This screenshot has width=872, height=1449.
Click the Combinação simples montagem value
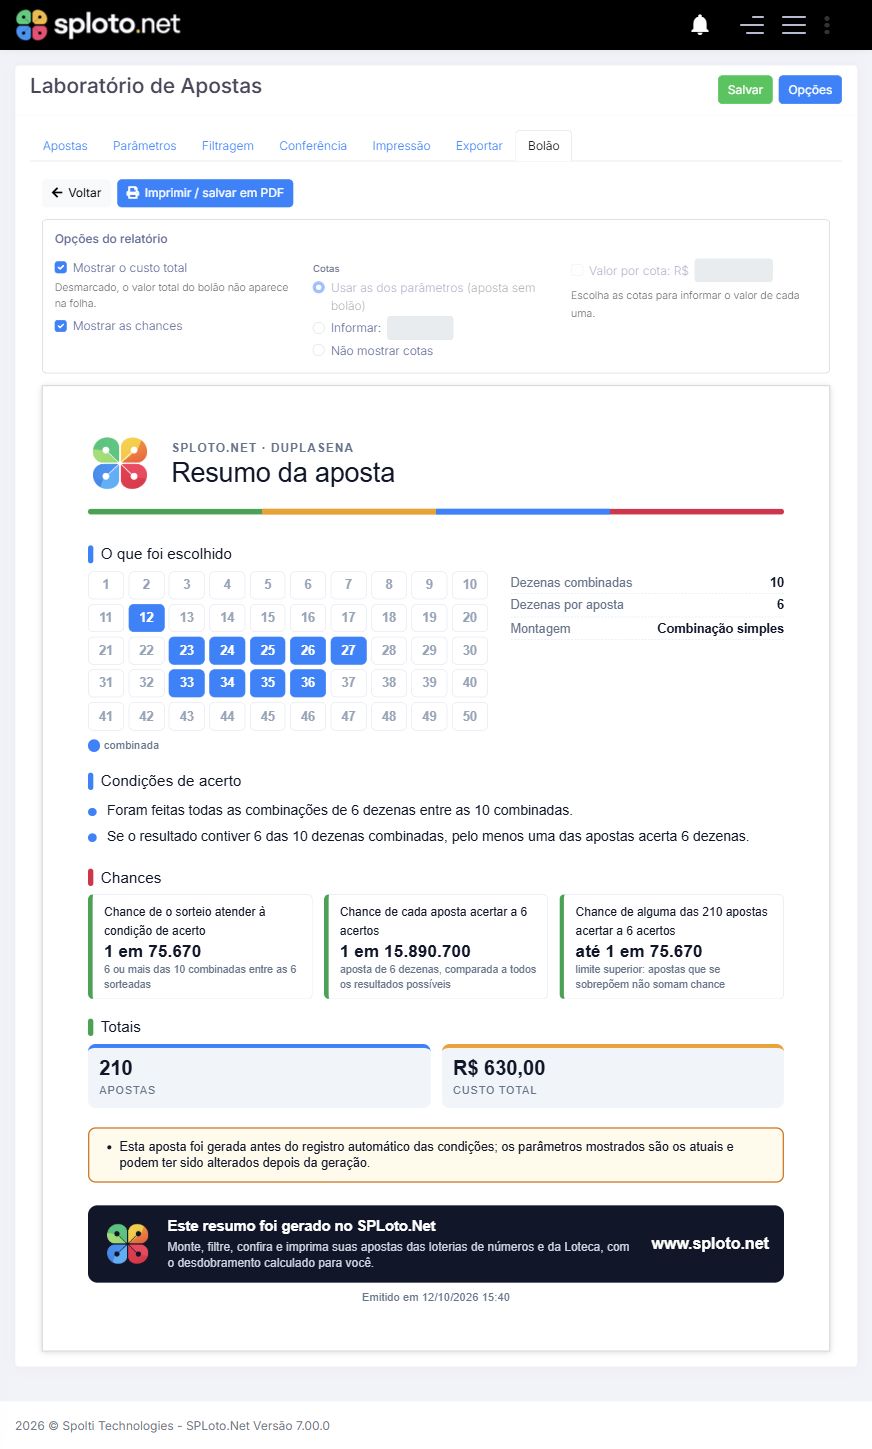720,628
